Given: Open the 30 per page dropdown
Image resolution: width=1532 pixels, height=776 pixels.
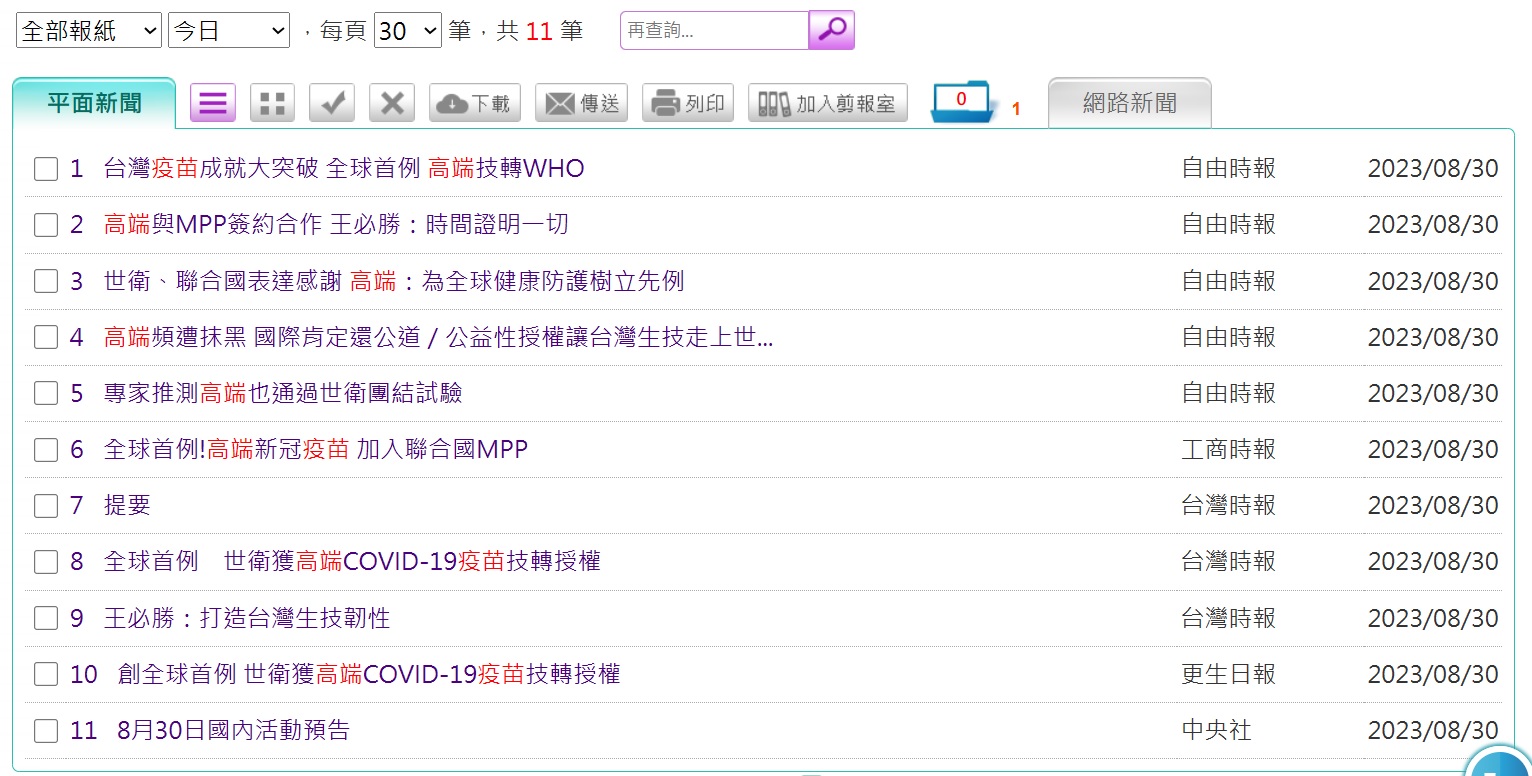Looking at the screenshot, I should 408,31.
